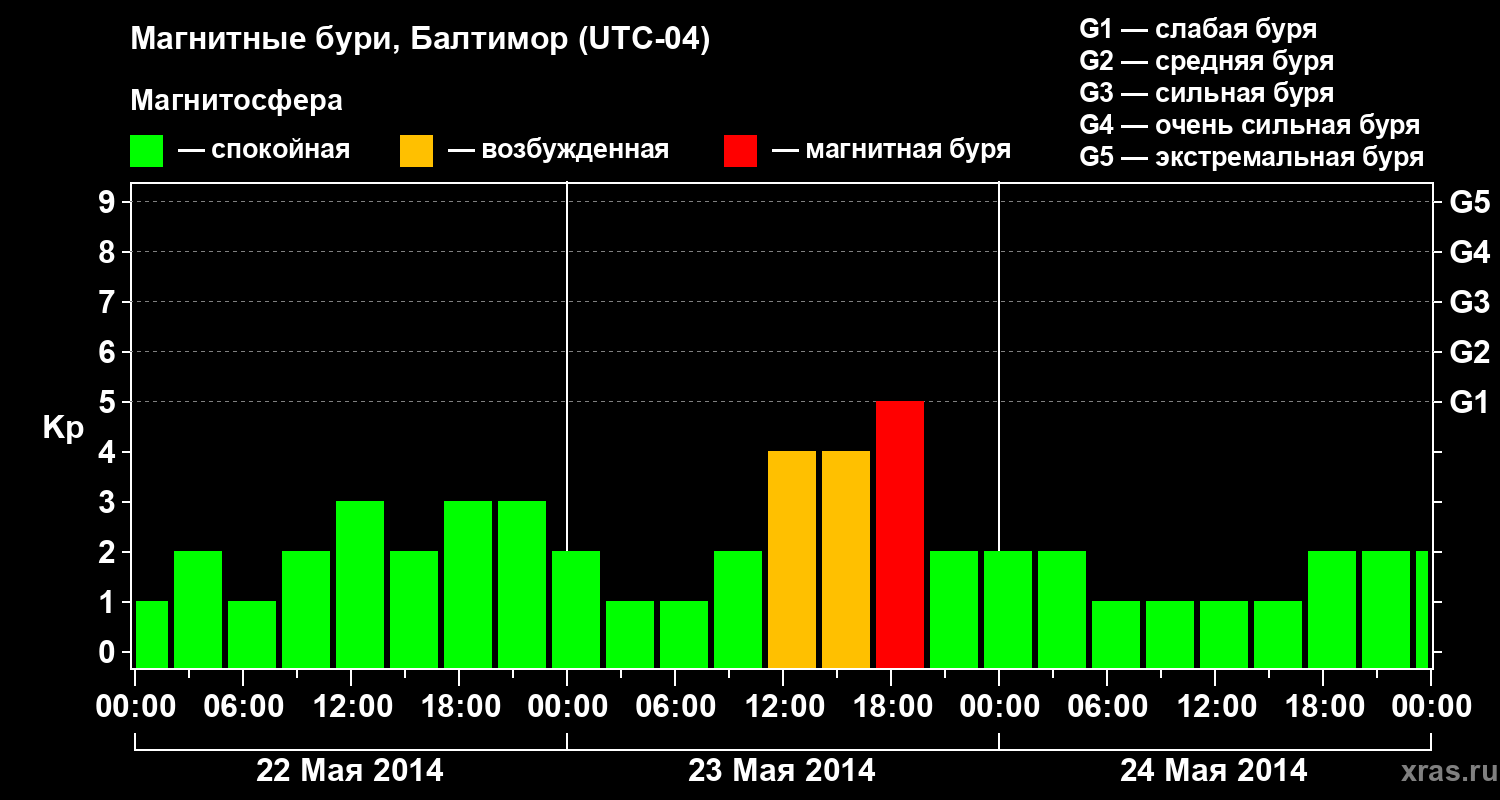The height and width of the screenshot is (800, 1500).
Task: Click the green 'спокойная' legend swatch
Action: pyautogui.click(x=147, y=151)
